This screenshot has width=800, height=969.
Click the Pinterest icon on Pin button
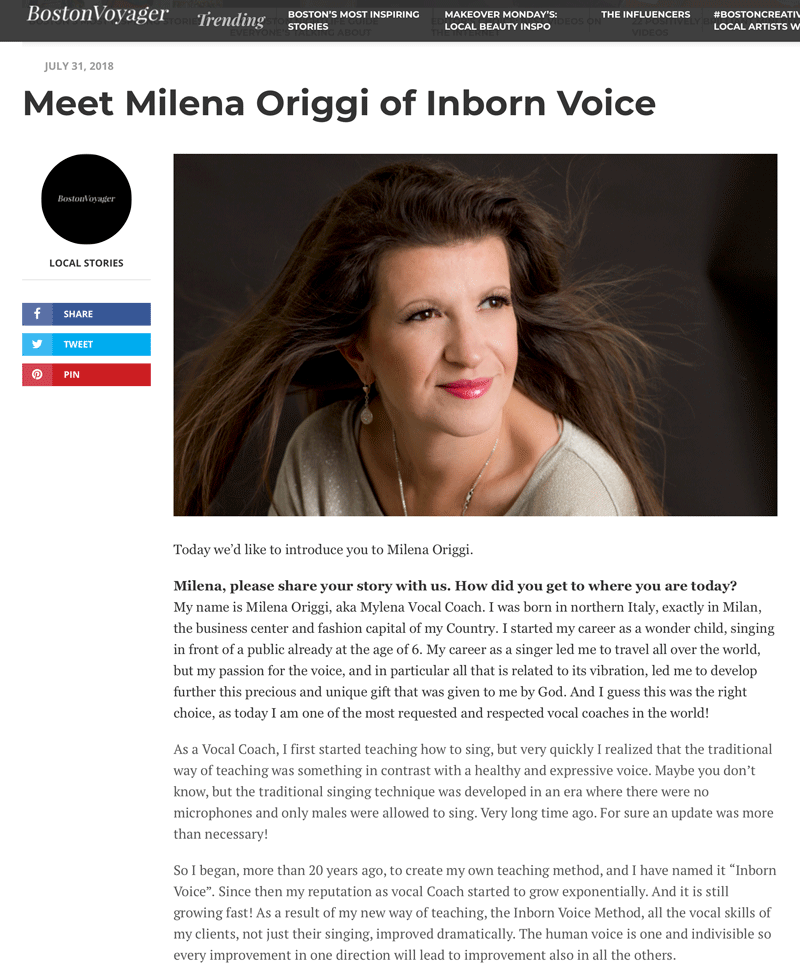click(37, 374)
